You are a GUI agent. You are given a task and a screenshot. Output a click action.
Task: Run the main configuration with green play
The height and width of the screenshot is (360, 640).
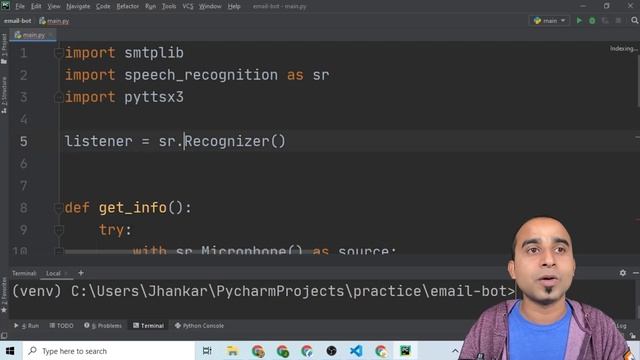579,20
